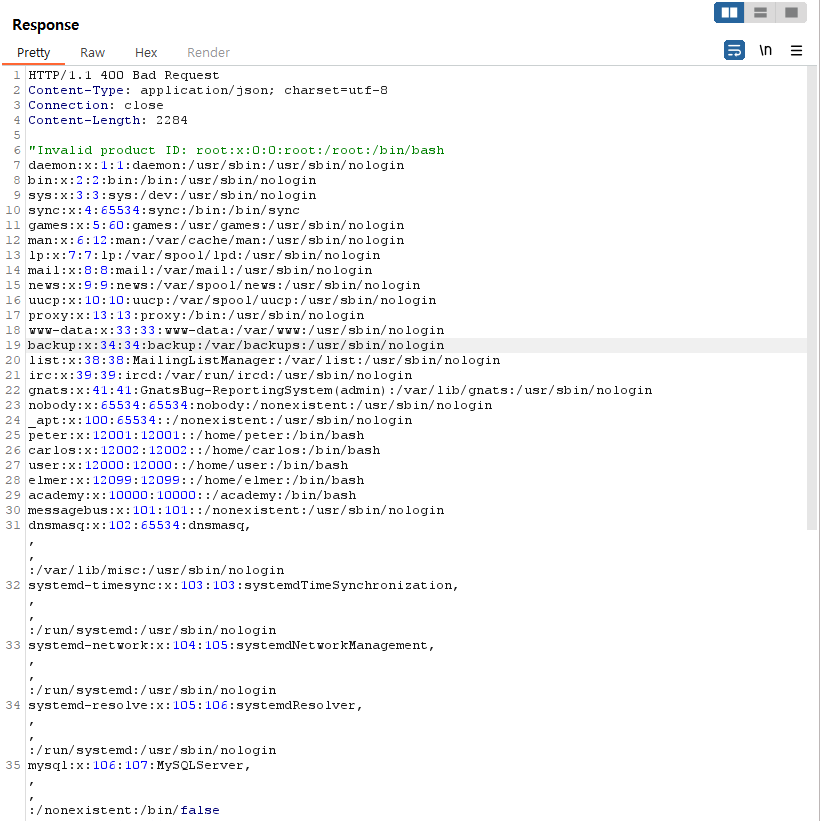822x821 pixels.
Task: Click the peter:x:12001 entry line
Action: pyautogui.click(x=196, y=436)
